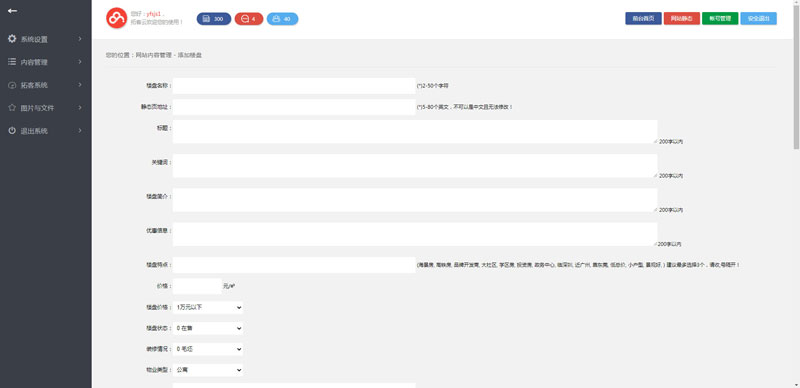Click the power icon beside 退出系统
Screen dimensions: 800x388
(12, 131)
